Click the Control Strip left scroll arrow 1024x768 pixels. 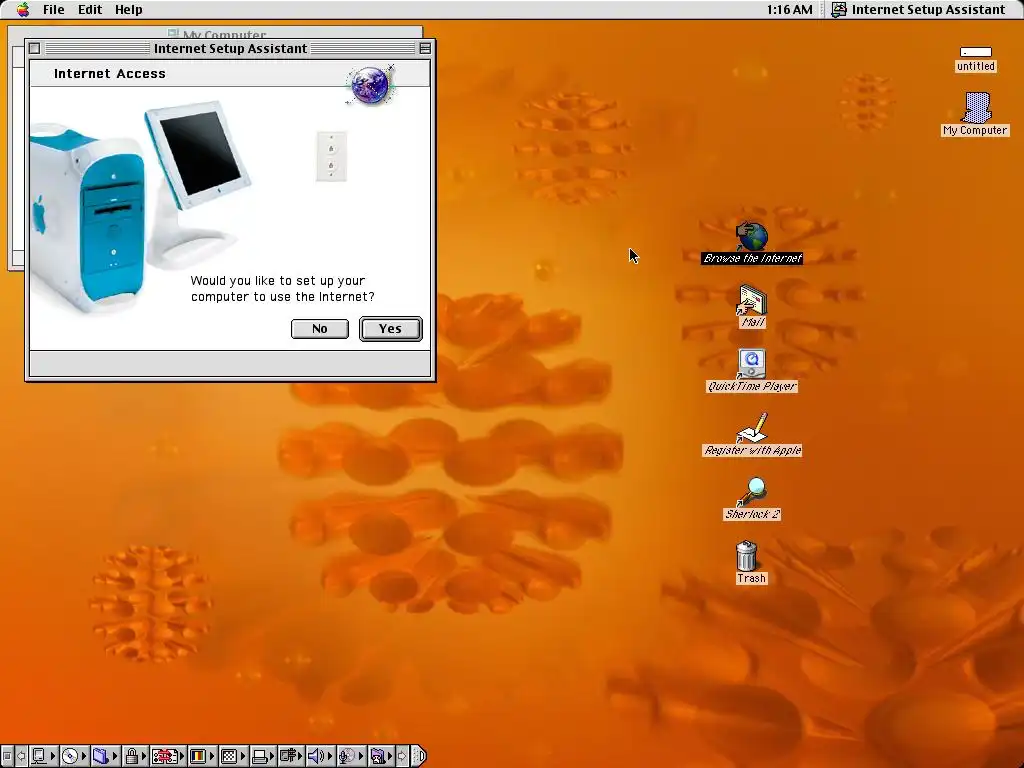coord(21,756)
